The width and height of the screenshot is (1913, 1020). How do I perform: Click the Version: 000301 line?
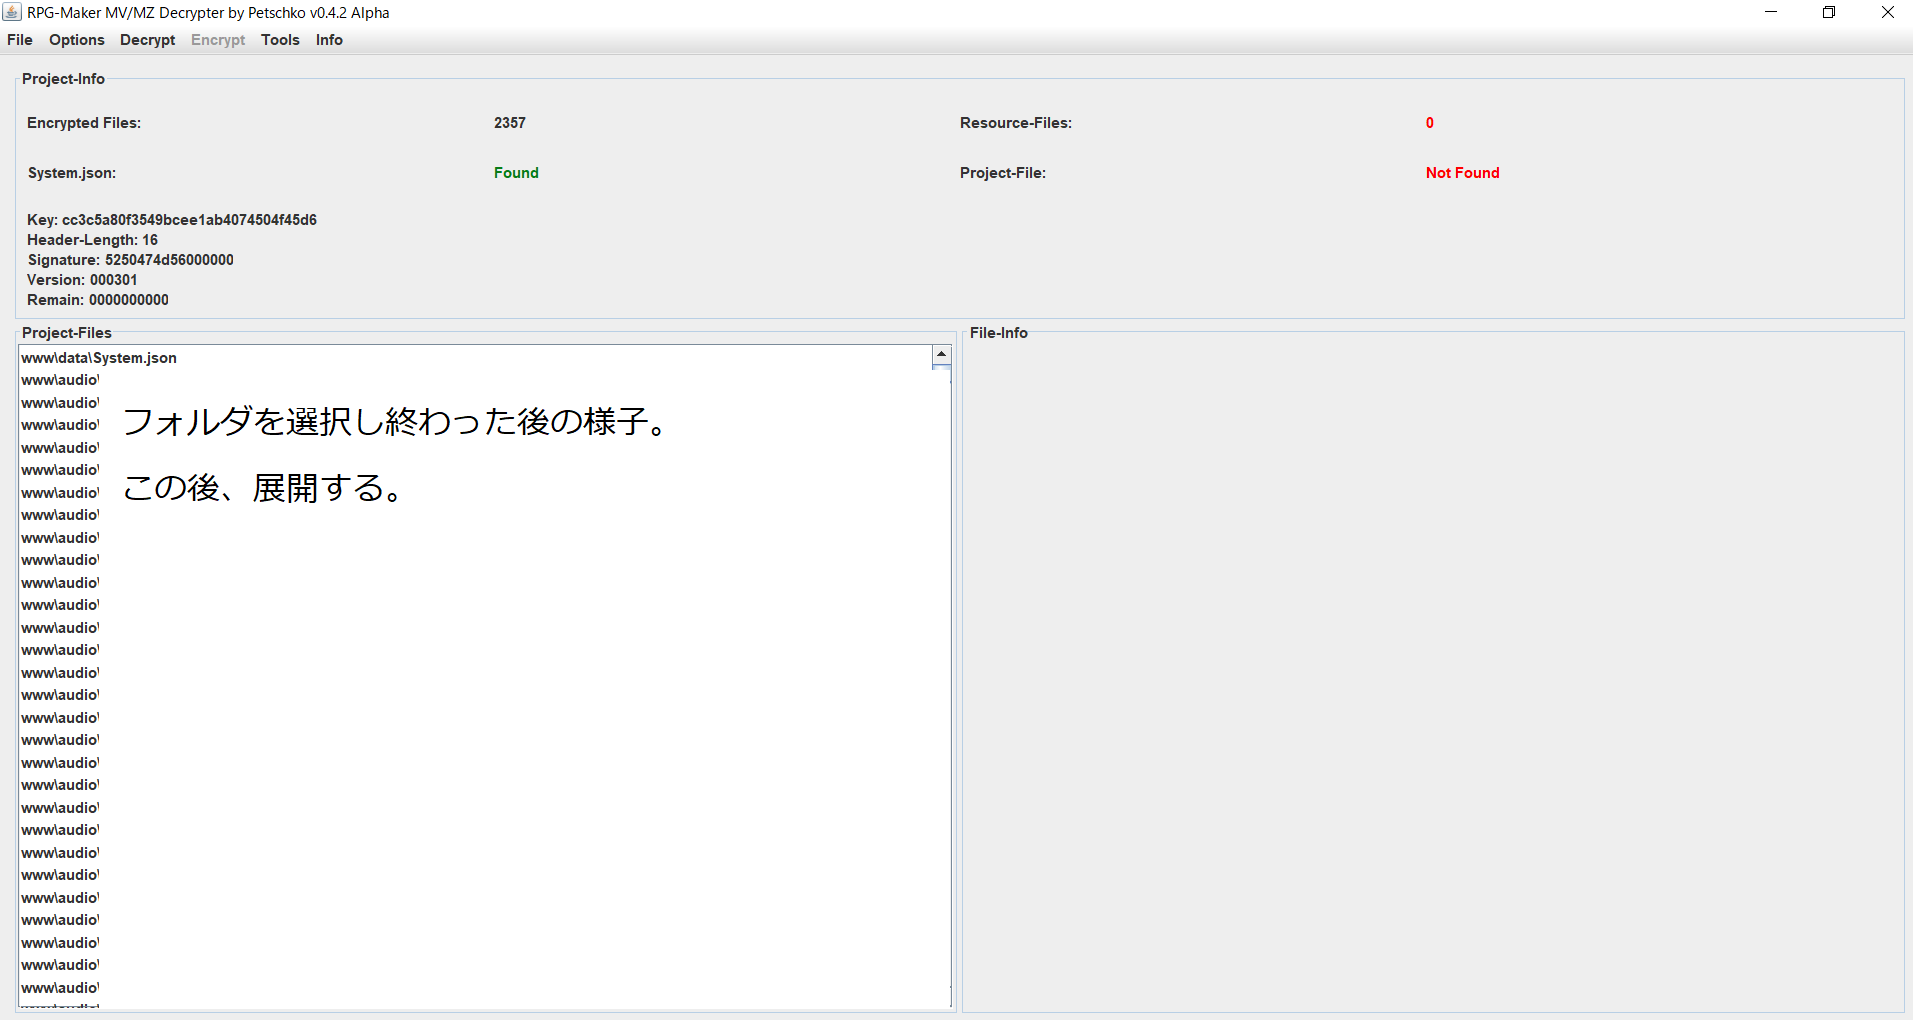tap(82, 280)
